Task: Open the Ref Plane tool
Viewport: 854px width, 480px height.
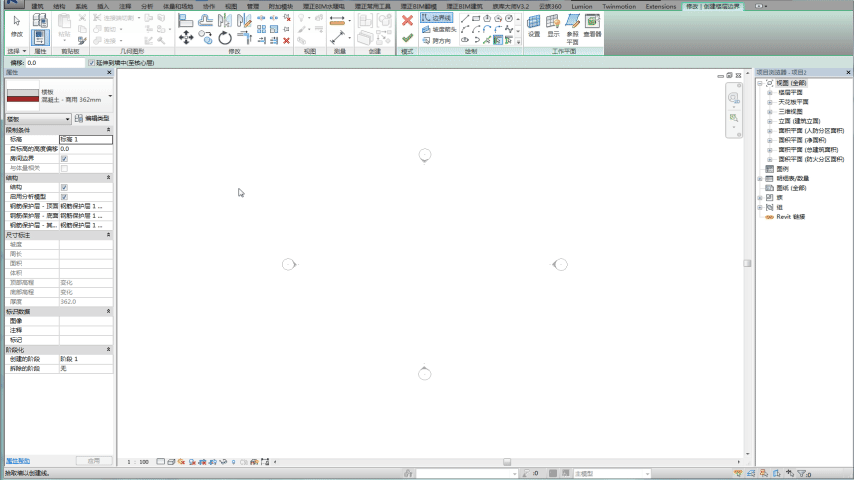Action: click(x=572, y=29)
